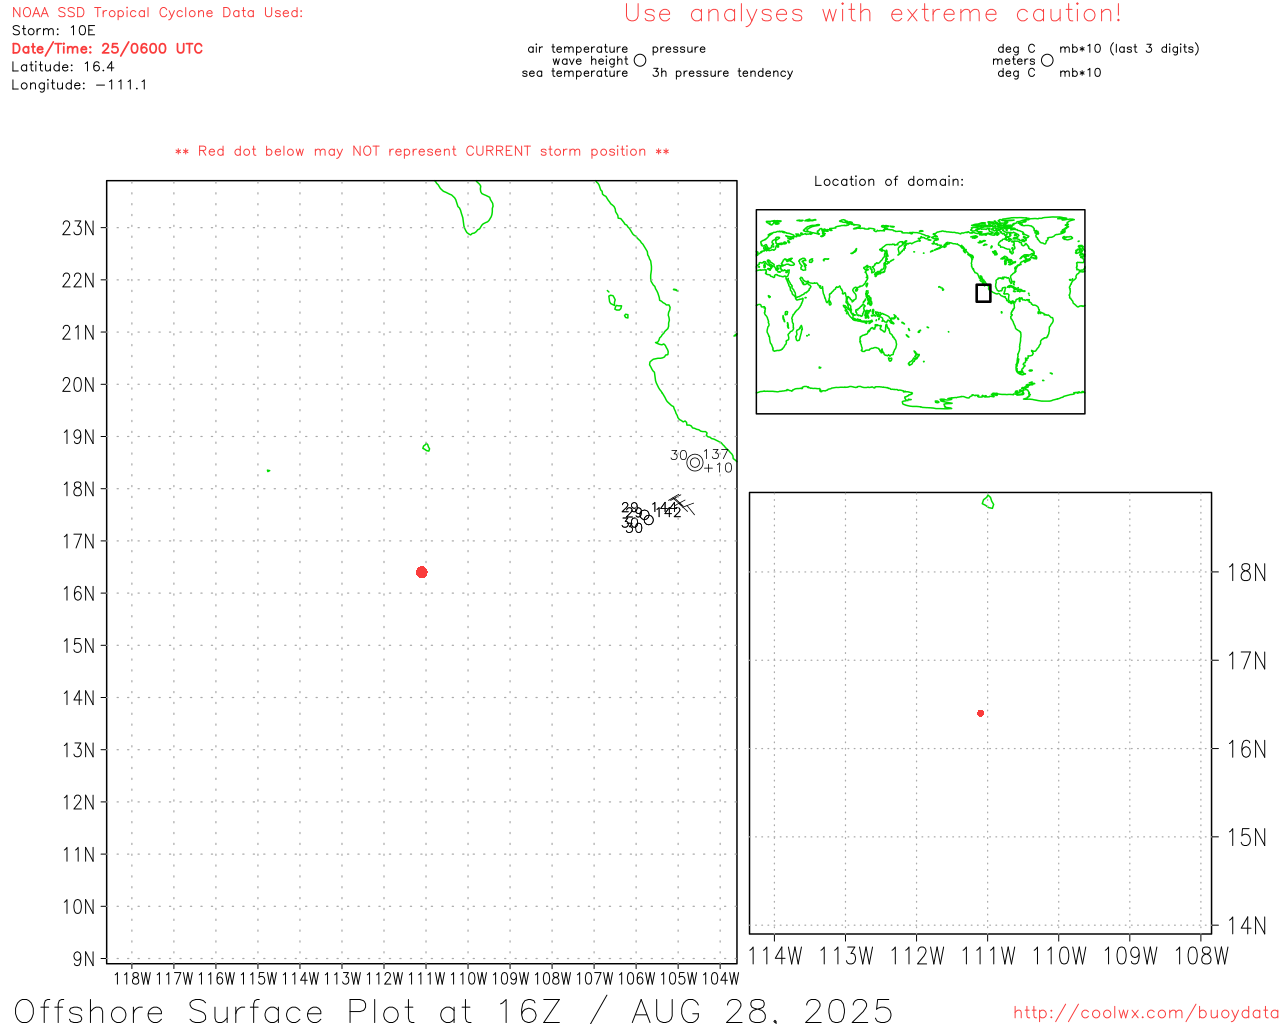Click the '23N' latitude label on main map

(x=78, y=228)
